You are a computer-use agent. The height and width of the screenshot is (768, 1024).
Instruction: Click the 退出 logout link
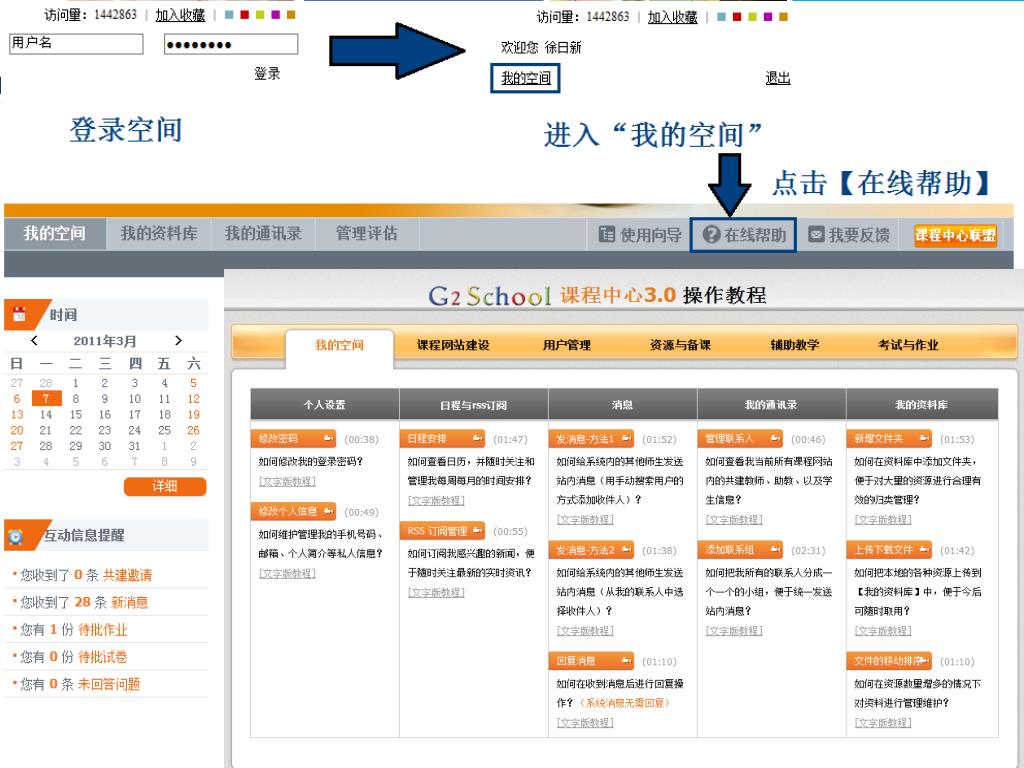tap(778, 78)
